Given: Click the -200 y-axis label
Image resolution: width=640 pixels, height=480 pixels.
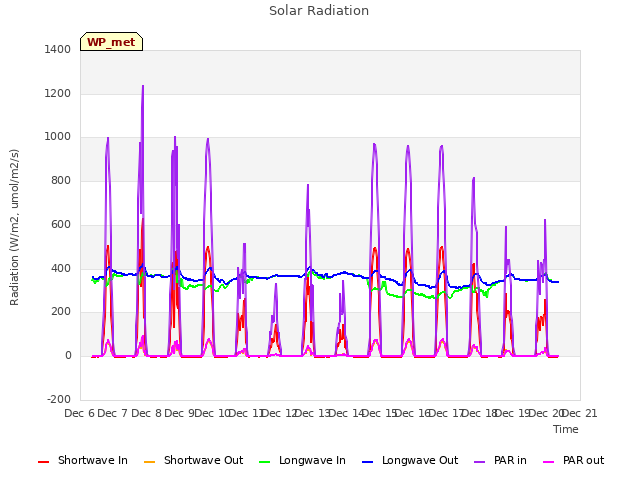Looking at the screenshot, I should [x=59, y=399].
